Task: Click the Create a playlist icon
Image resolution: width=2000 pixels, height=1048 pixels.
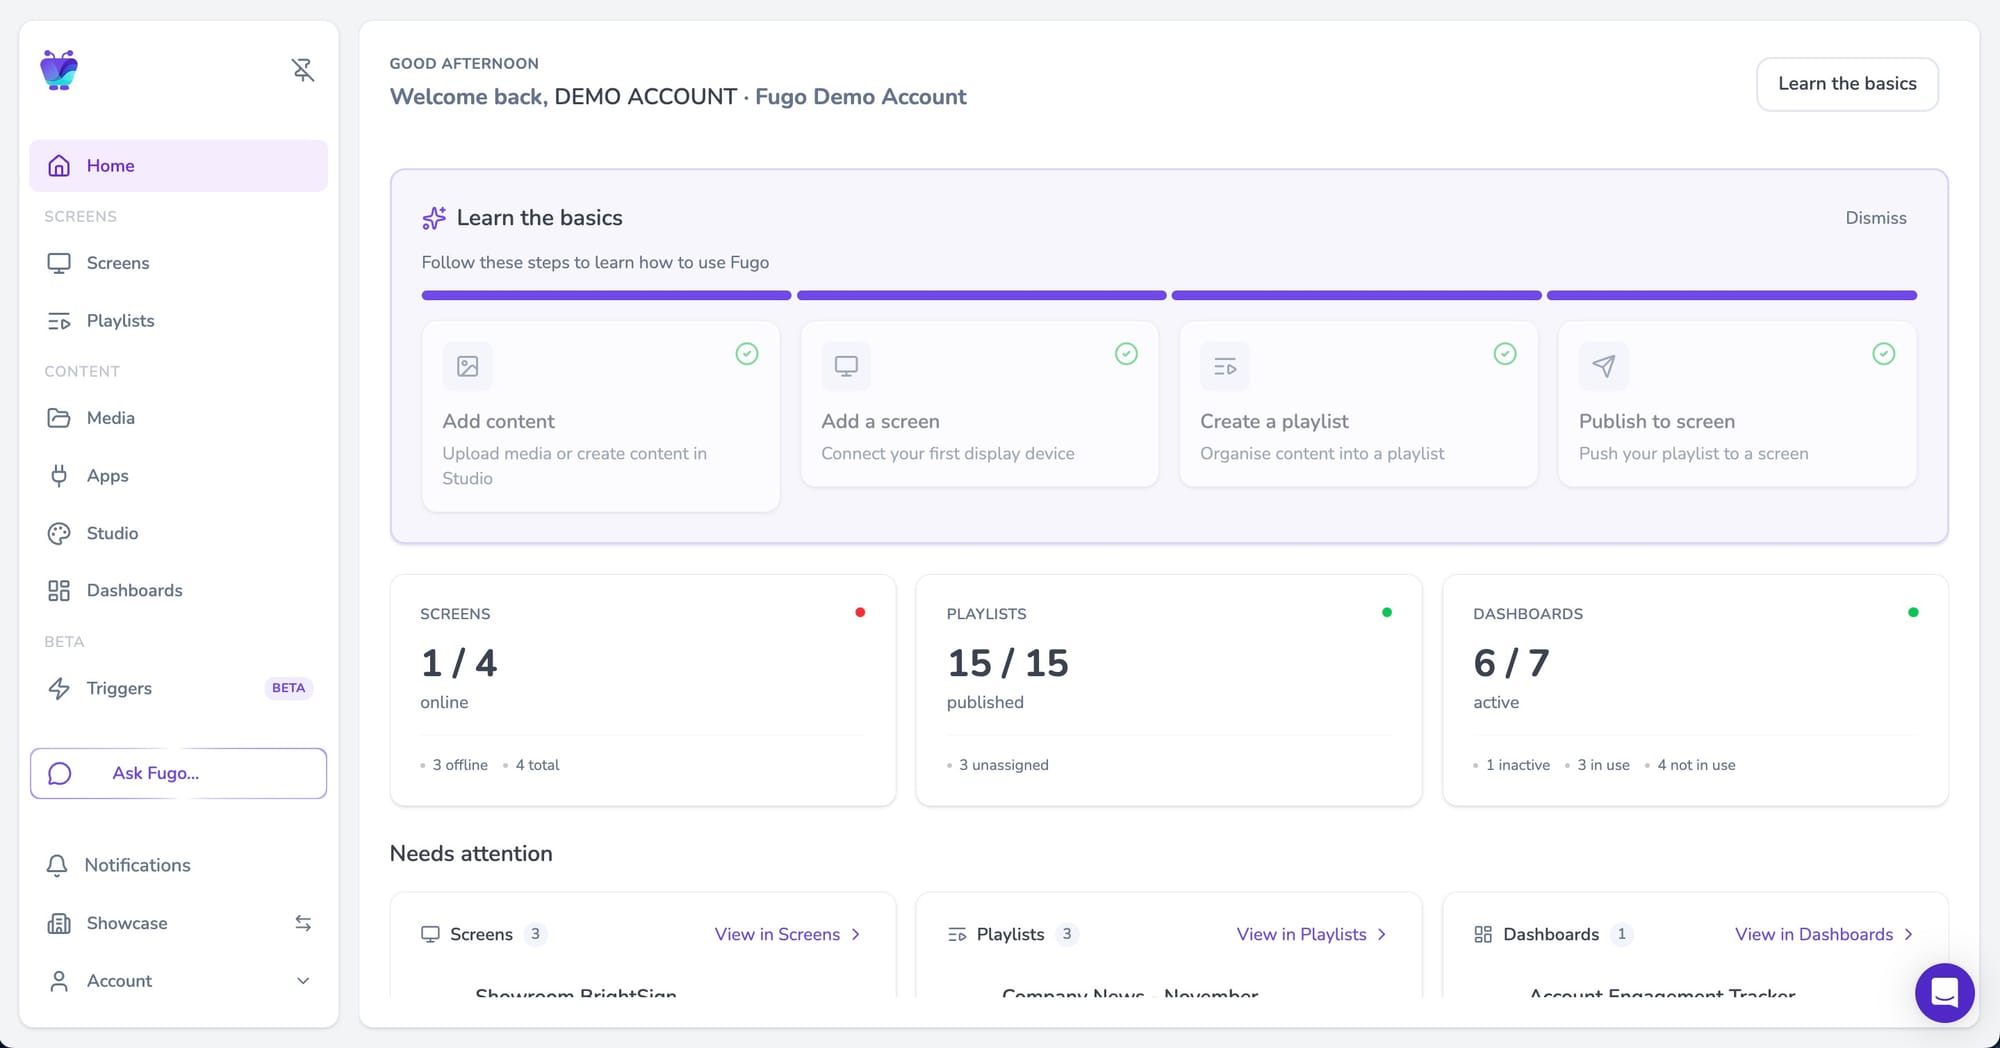Action: (1224, 366)
